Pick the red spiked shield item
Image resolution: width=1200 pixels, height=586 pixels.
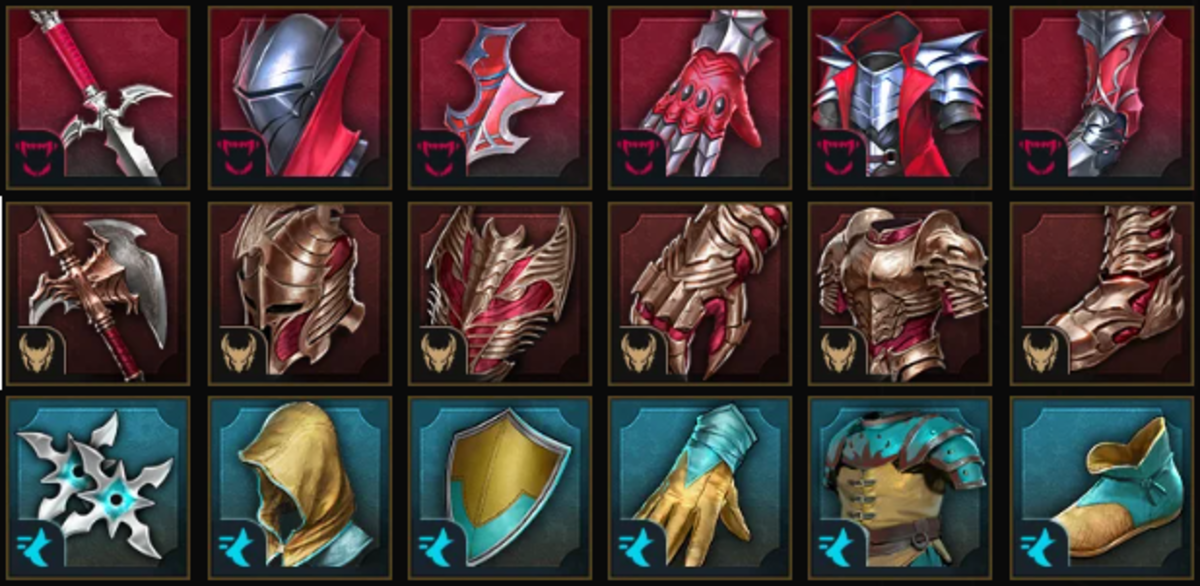pyautogui.click(x=499, y=97)
